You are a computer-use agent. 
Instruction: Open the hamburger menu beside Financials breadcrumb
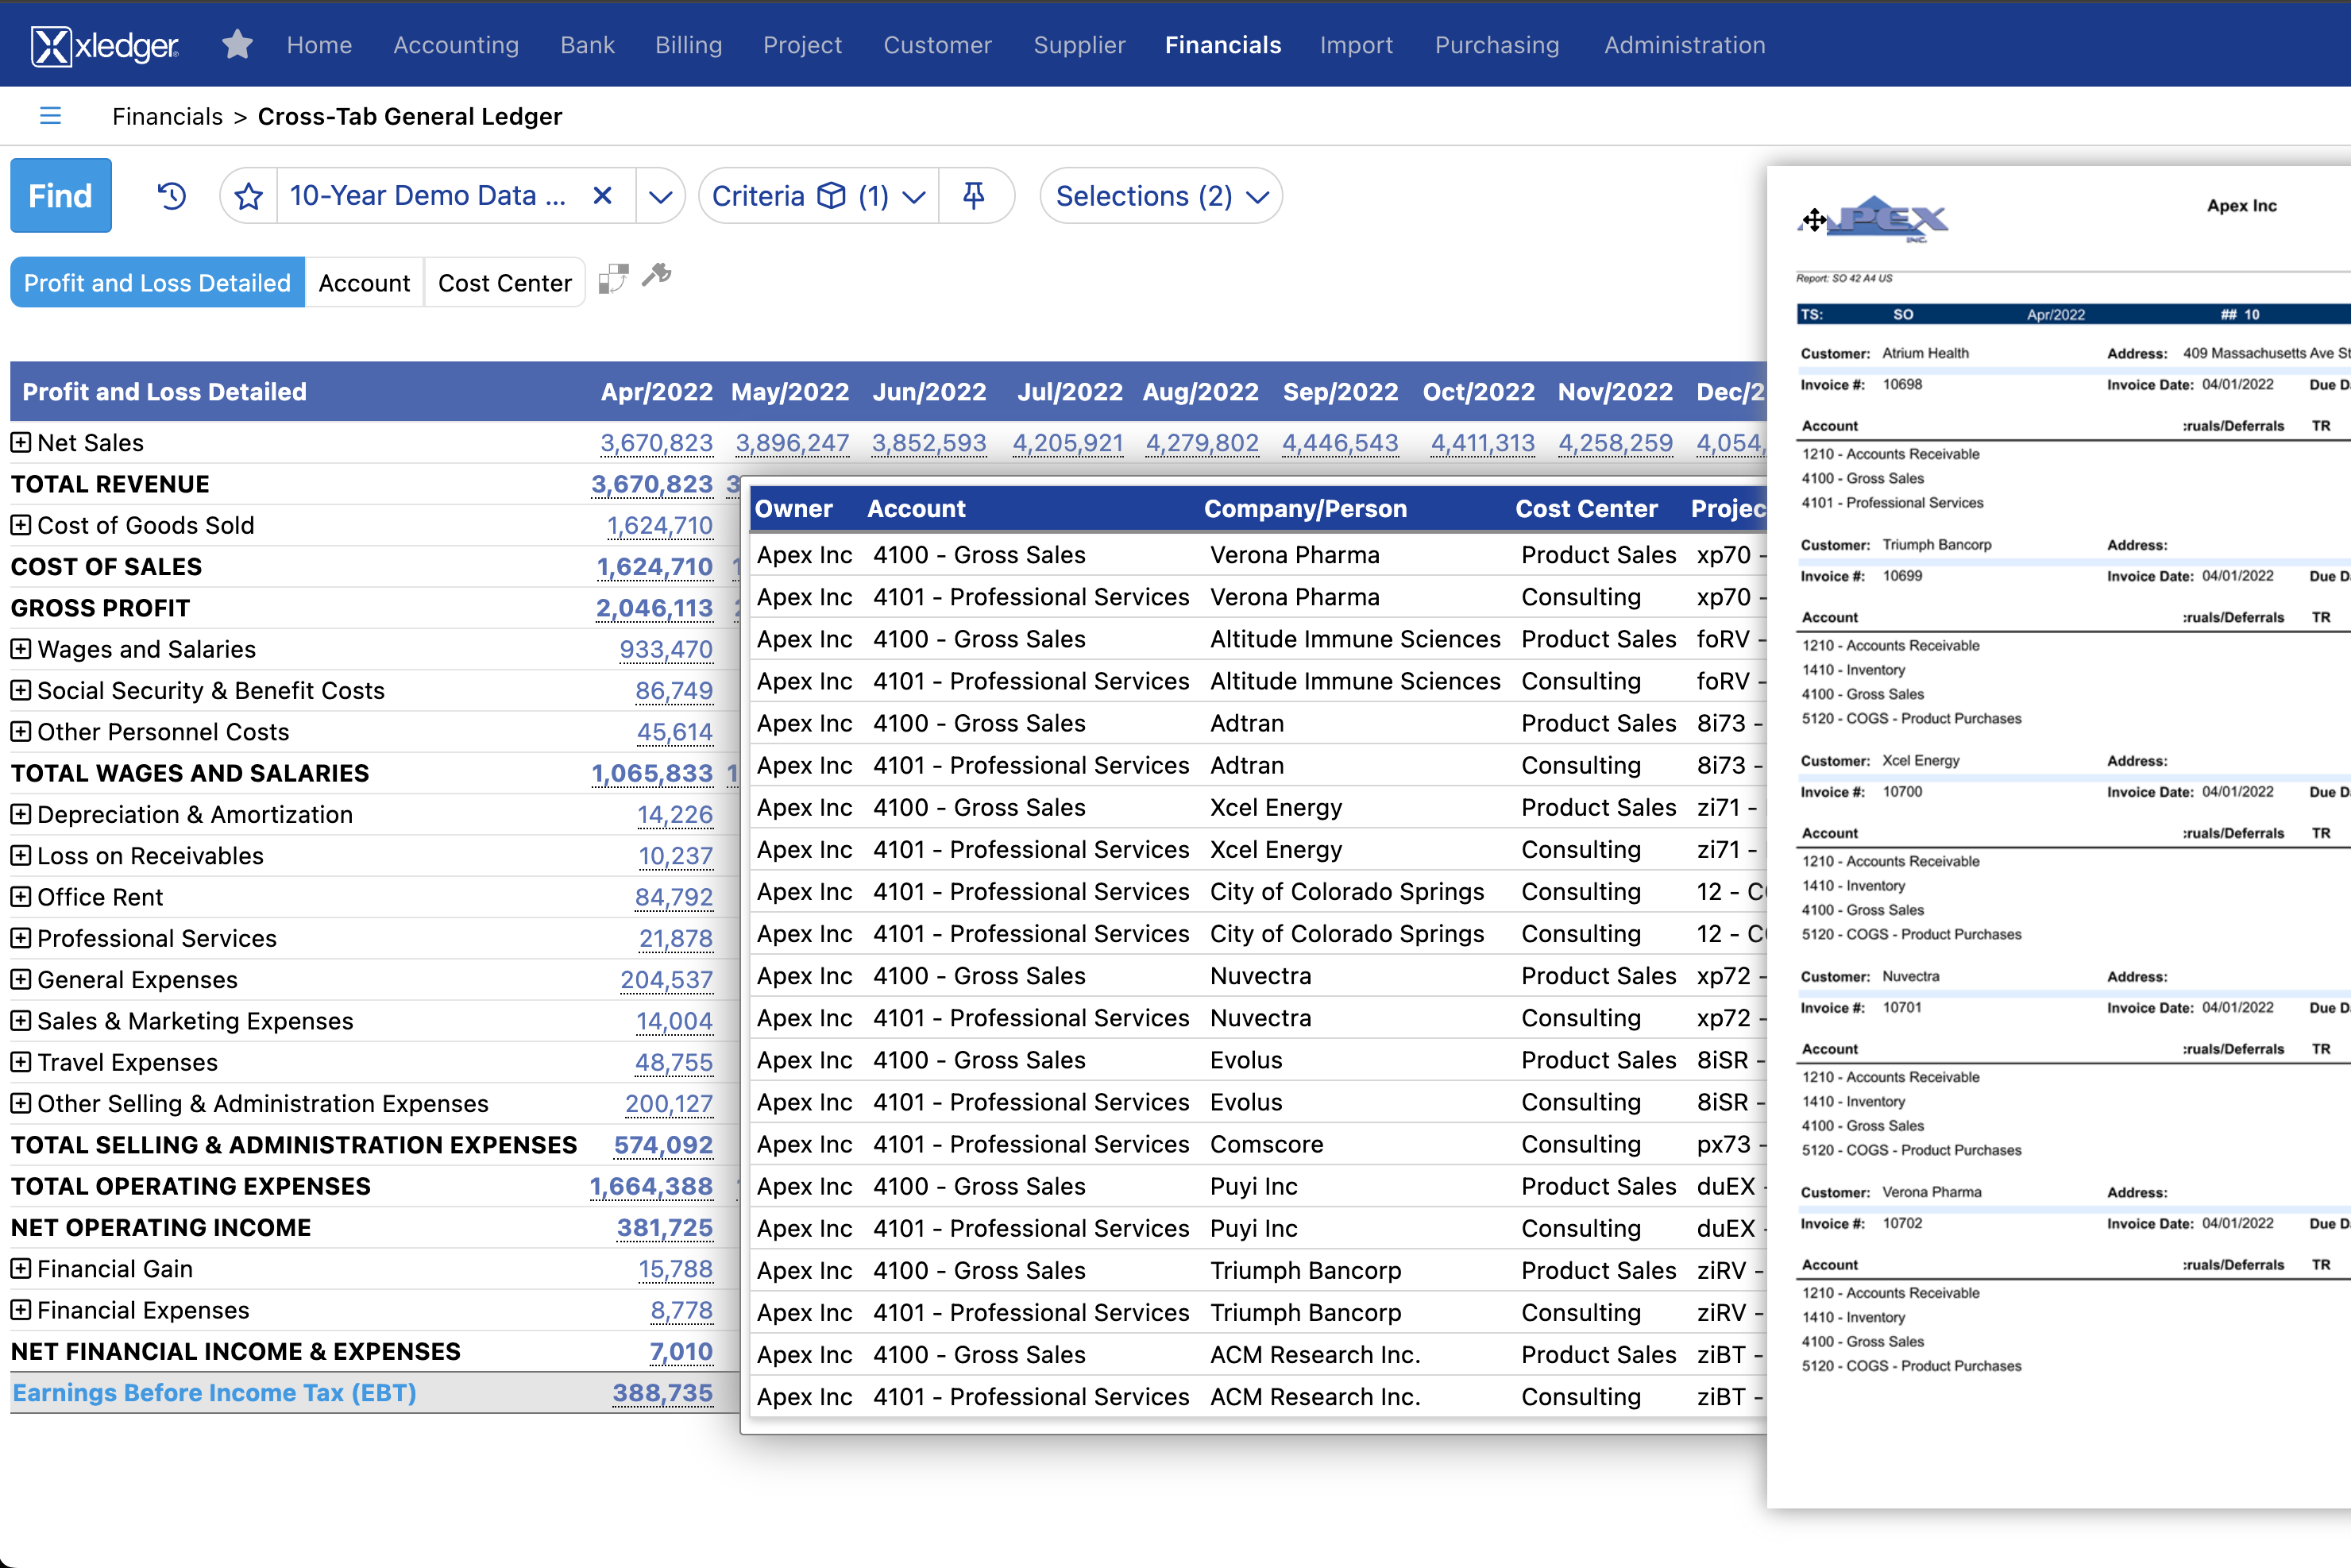(x=50, y=116)
